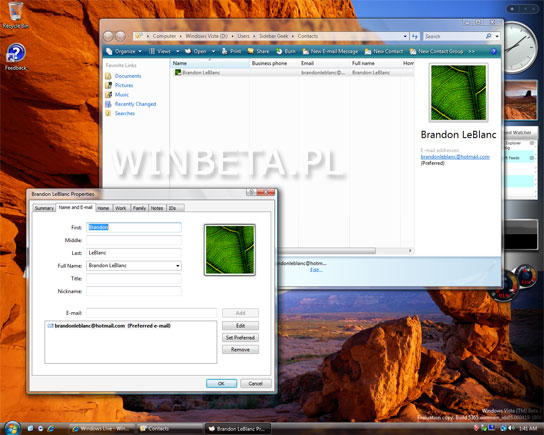The image size is (544, 435).
Task: Click the Edit link in details pane
Action: pos(316,270)
